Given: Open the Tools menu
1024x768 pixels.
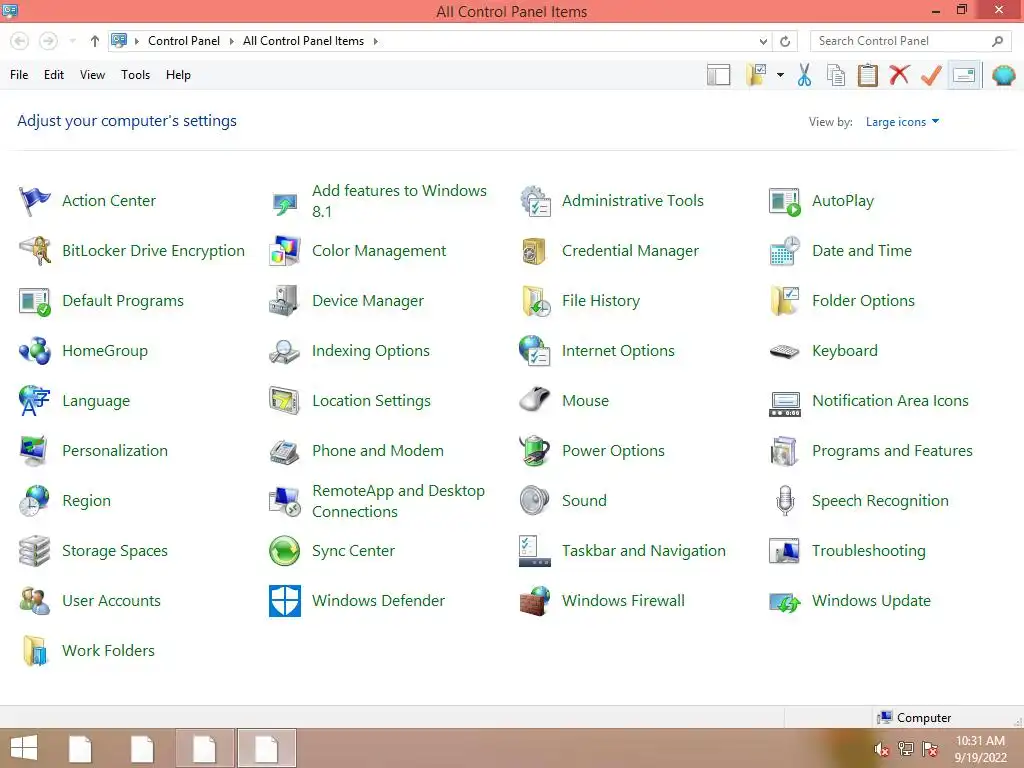Looking at the screenshot, I should (x=135, y=75).
